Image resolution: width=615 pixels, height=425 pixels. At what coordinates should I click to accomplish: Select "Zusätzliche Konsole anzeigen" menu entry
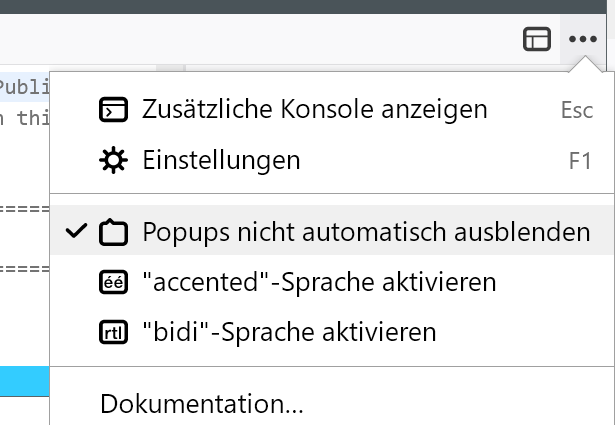tap(314, 109)
